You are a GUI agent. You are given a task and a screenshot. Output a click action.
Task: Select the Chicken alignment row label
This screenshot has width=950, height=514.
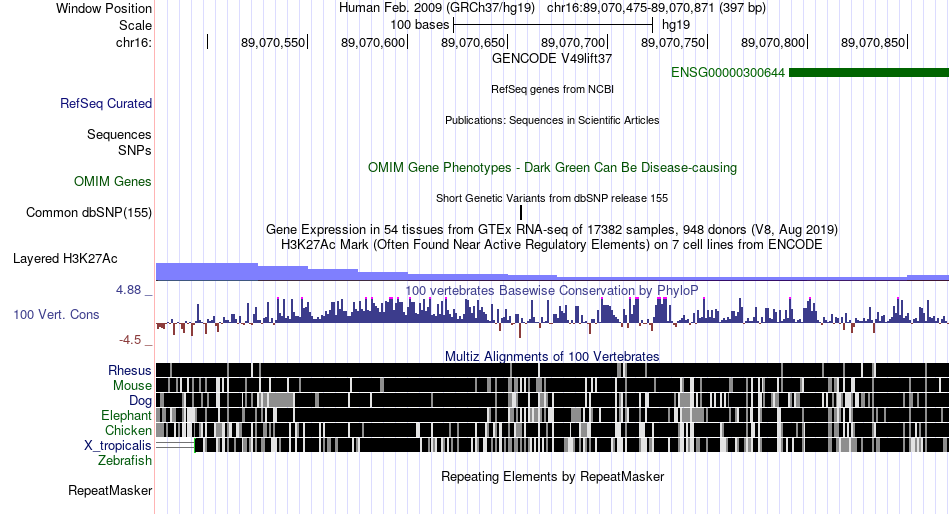tap(128, 430)
